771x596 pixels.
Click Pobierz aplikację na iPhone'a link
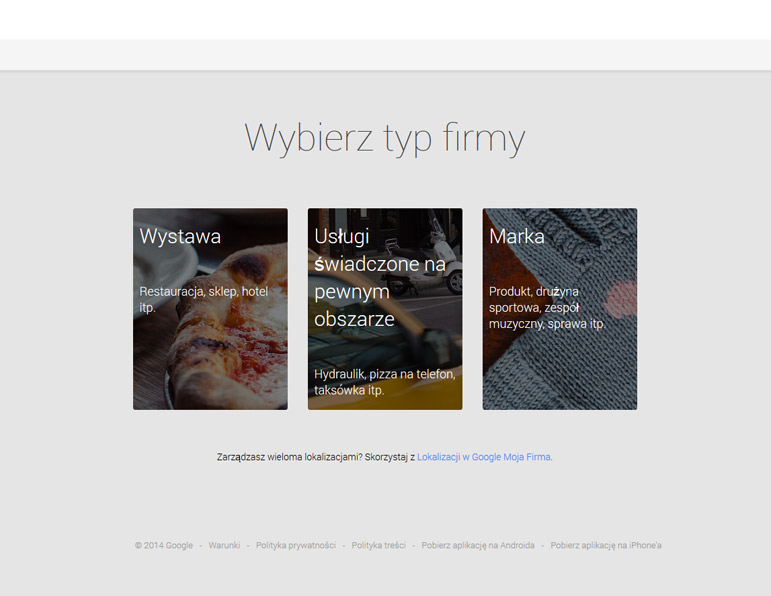pyautogui.click(x=606, y=545)
